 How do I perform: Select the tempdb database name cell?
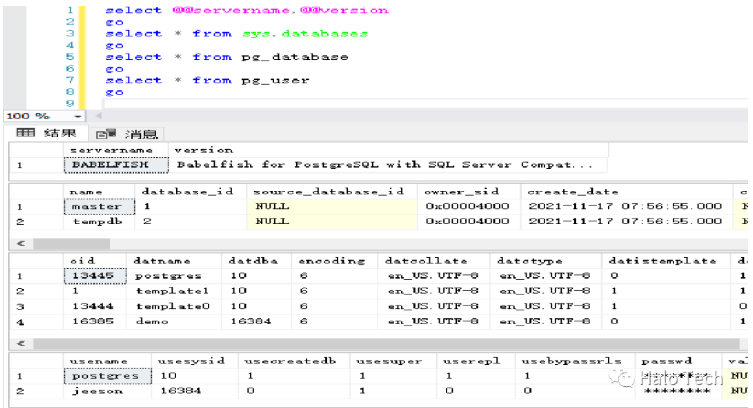(99, 221)
